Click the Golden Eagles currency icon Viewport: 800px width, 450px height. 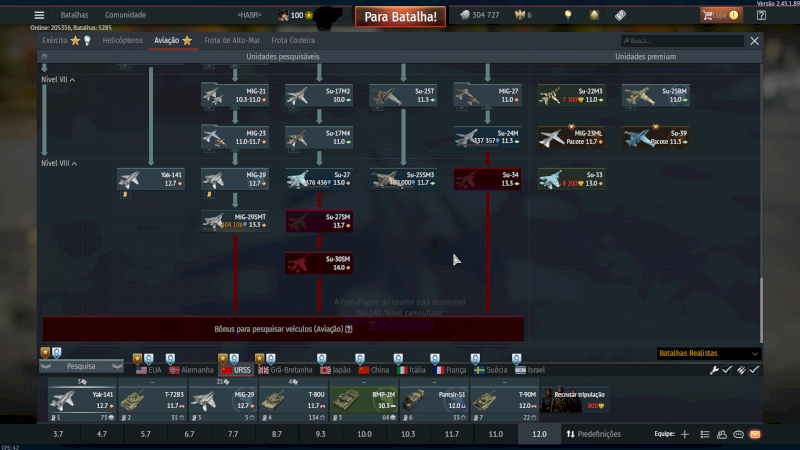(x=518, y=15)
